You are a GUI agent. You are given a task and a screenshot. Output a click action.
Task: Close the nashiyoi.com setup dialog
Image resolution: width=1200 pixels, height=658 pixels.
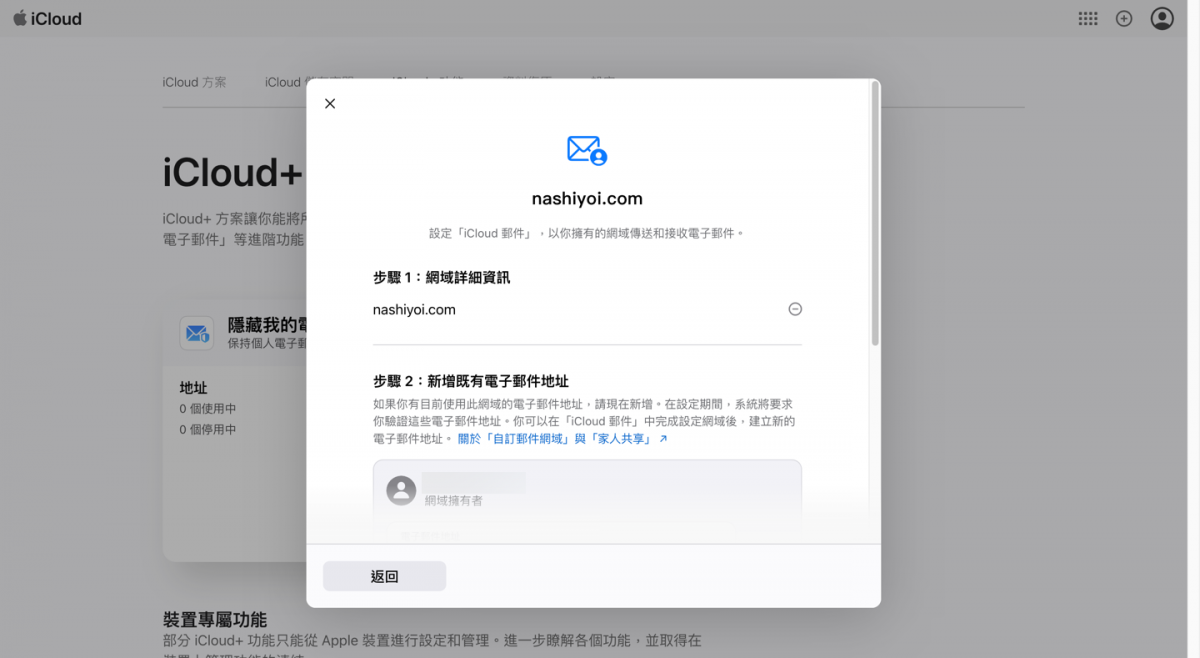point(330,104)
